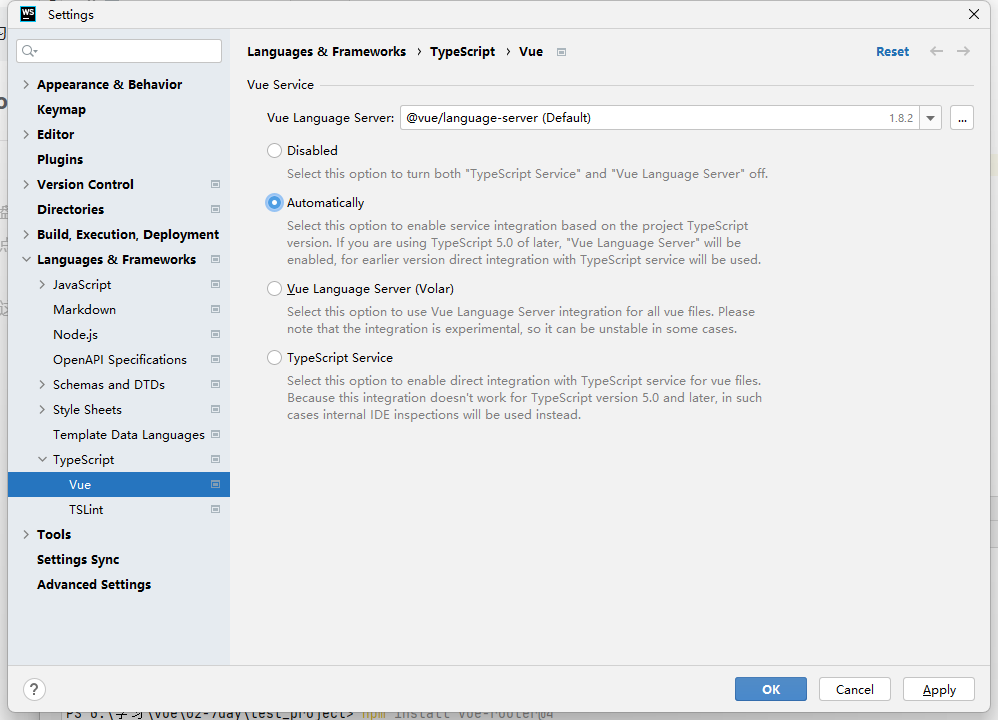Click the Cancel button
The height and width of the screenshot is (720, 998).
[855, 689]
